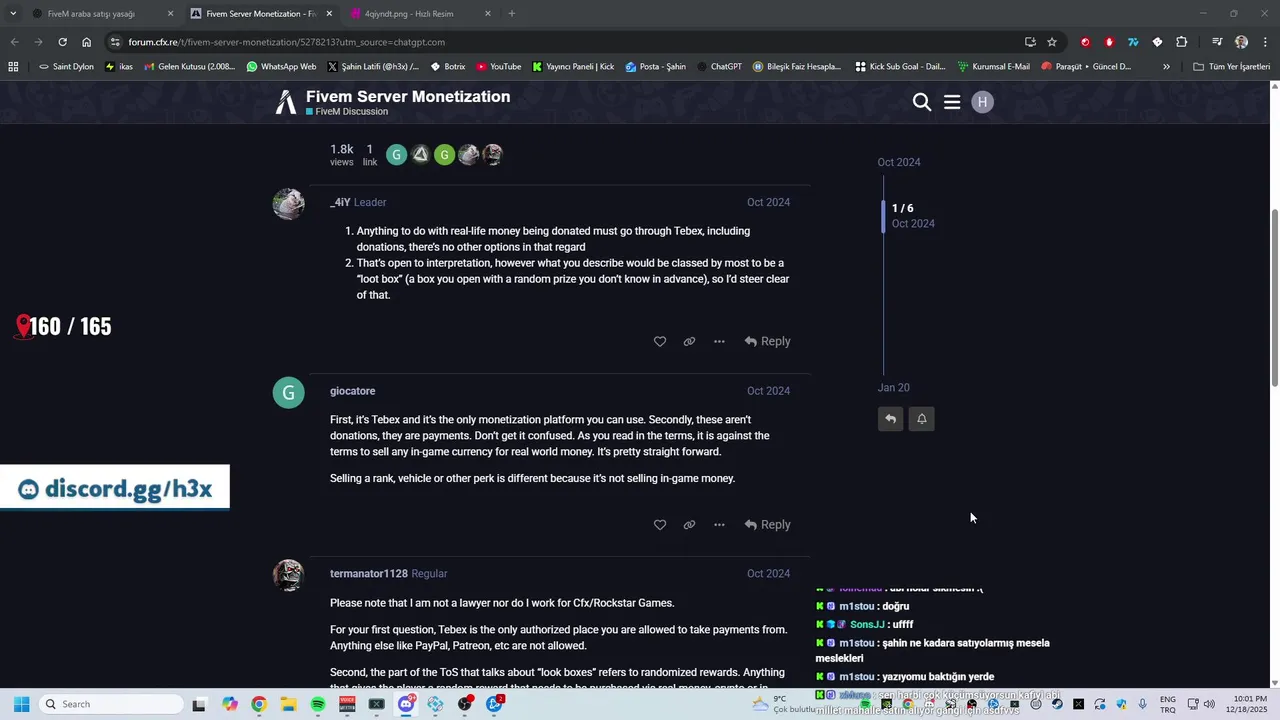Open the ChatGPT bookmark
This screenshot has width=1280, height=720.
click(x=719, y=67)
